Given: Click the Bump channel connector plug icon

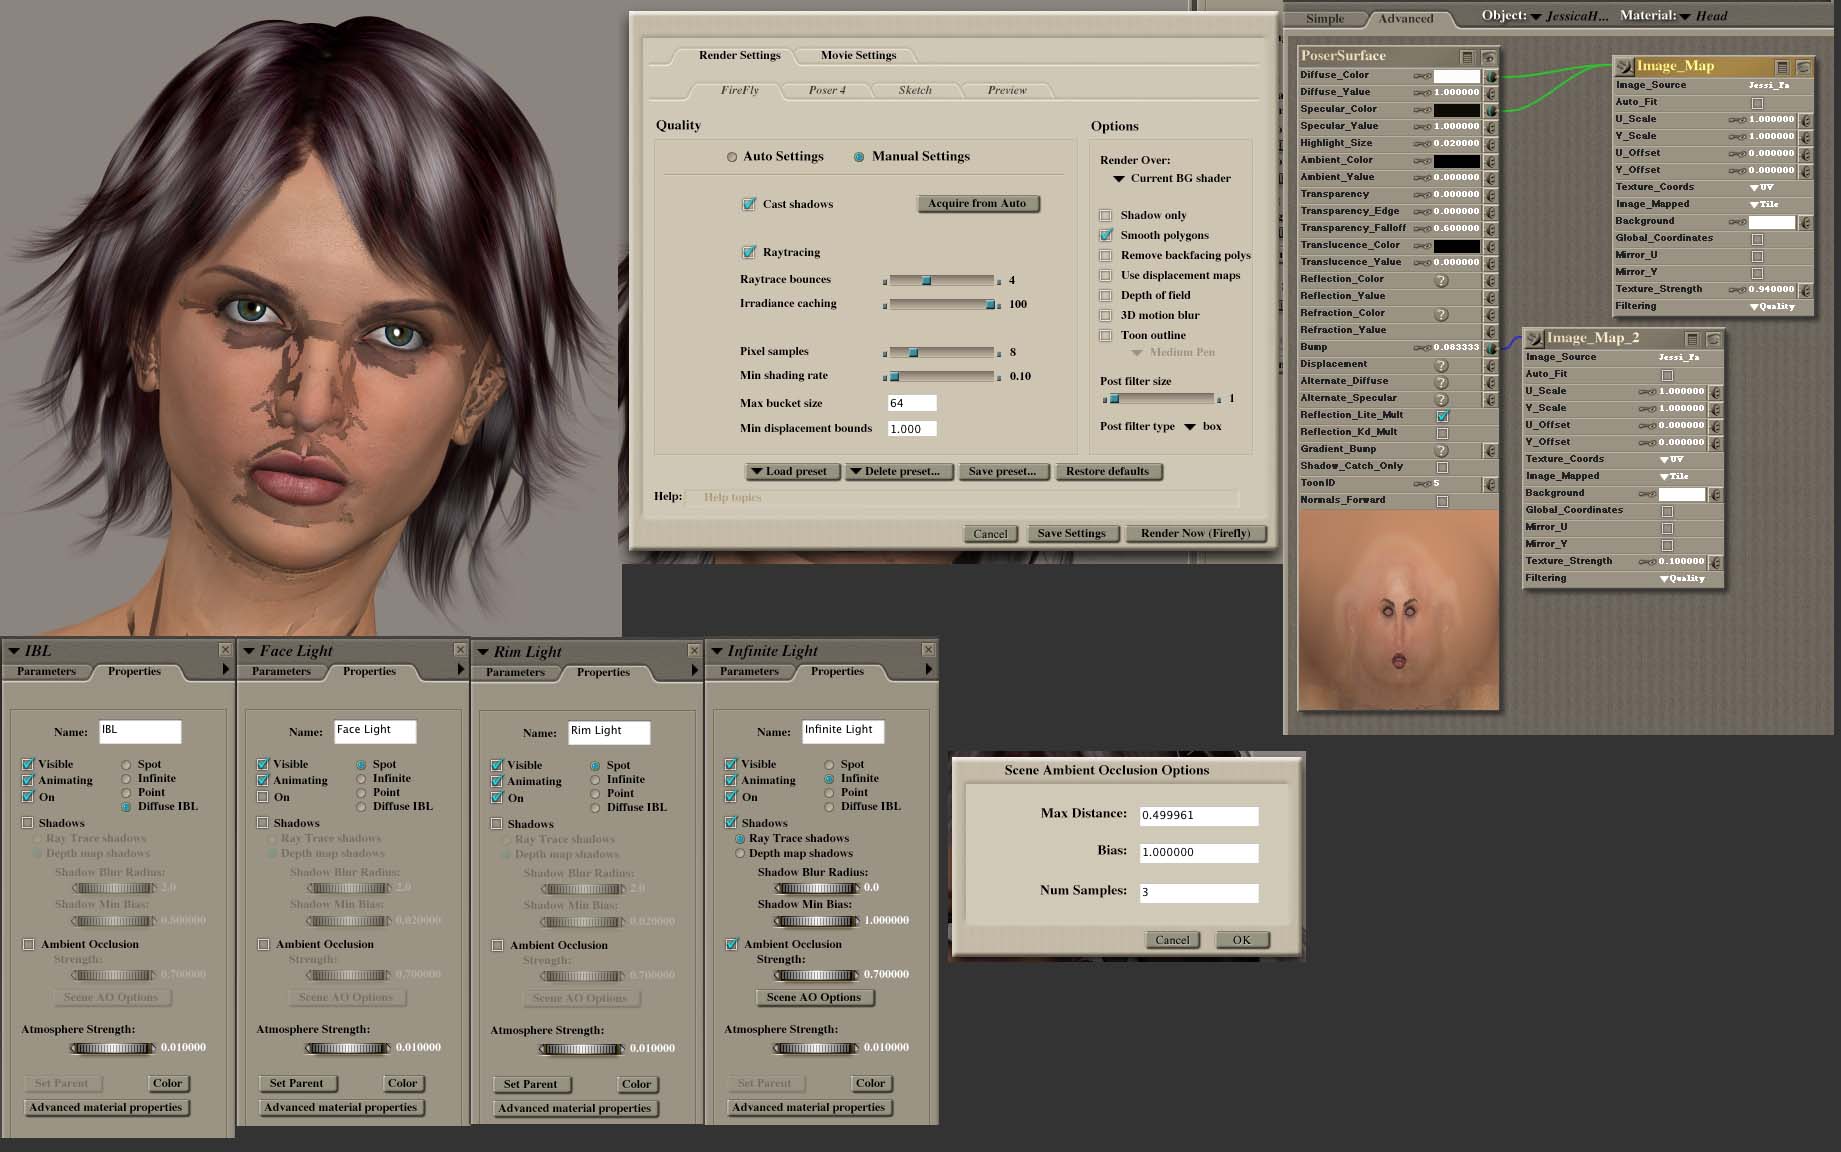Looking at the screenshot, I should point(1490,348).
